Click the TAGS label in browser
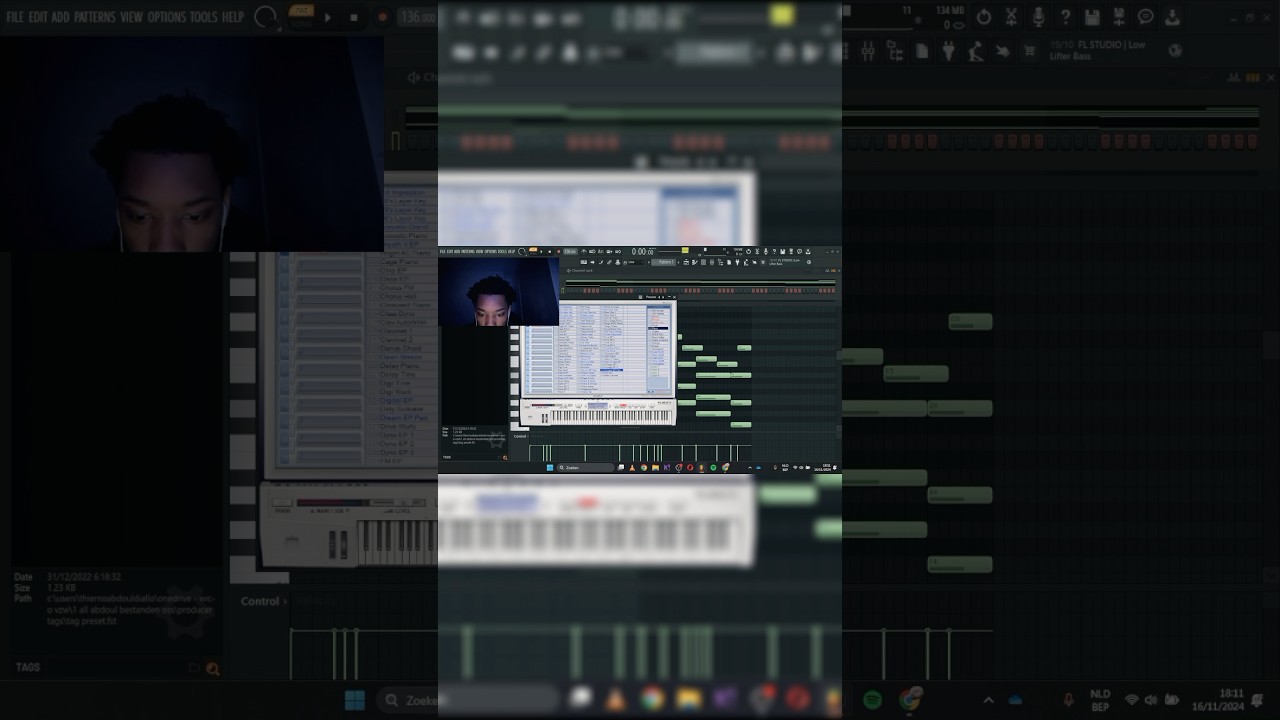This screenshot has width=1280, height=720. pyautogui.click(x=28, y=667)
